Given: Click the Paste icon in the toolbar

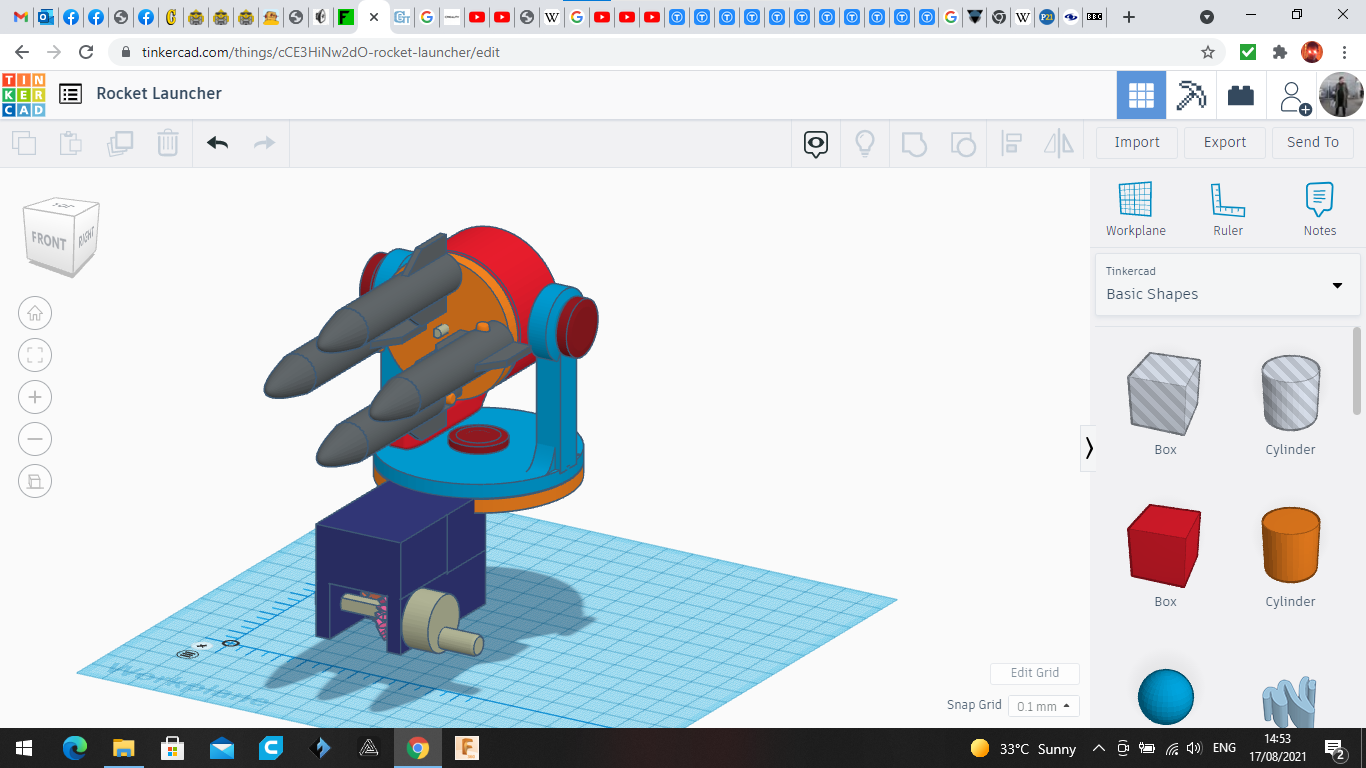Looking at the screenshot, I should [x=71, y=143].
